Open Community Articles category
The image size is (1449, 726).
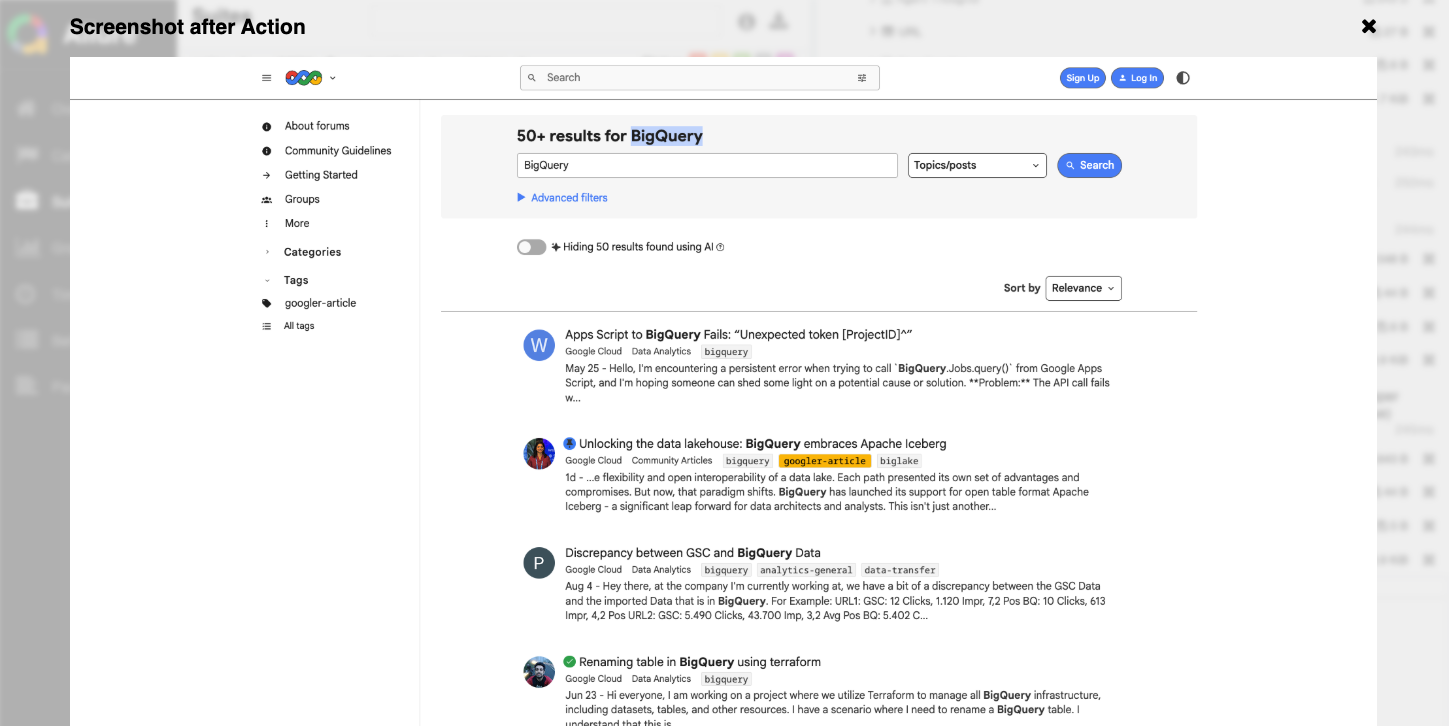click(x=672, y=461)
